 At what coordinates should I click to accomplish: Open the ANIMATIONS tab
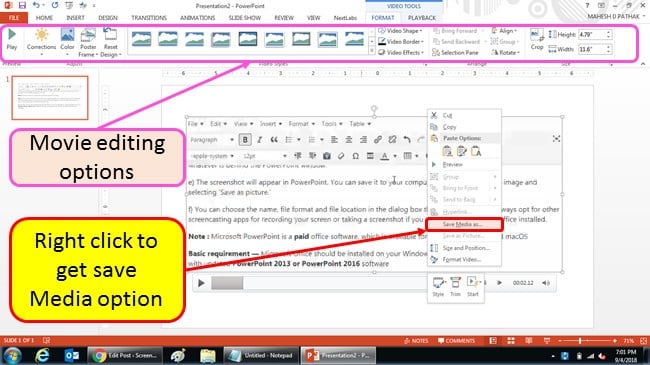(197, 18)
